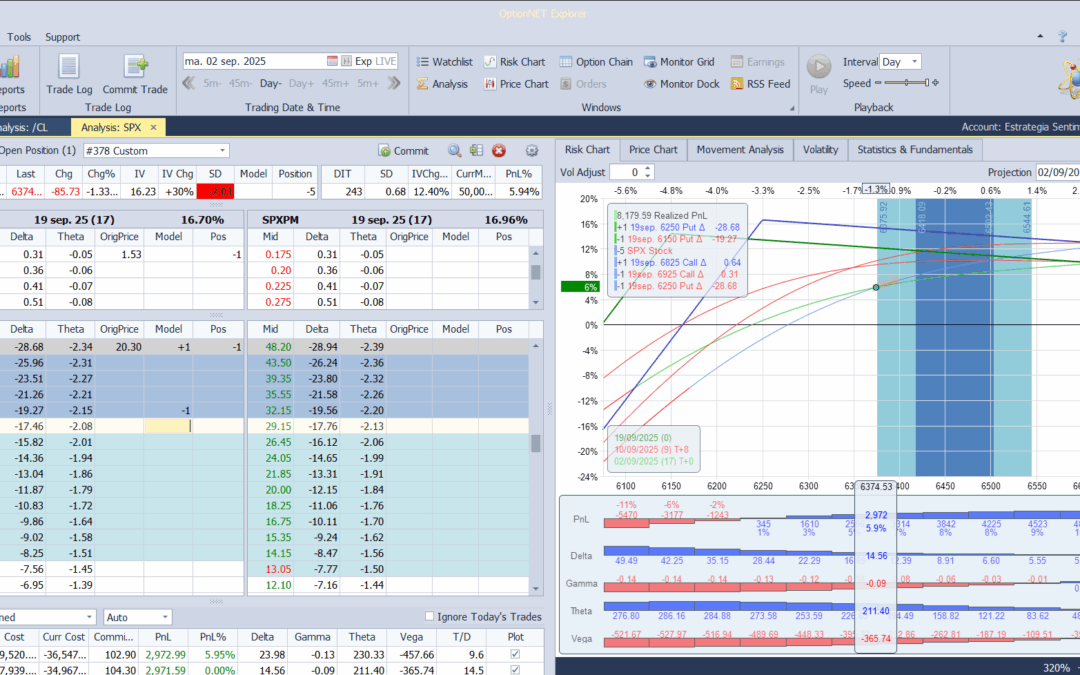Click the 45m- time step button

point(240,83)
